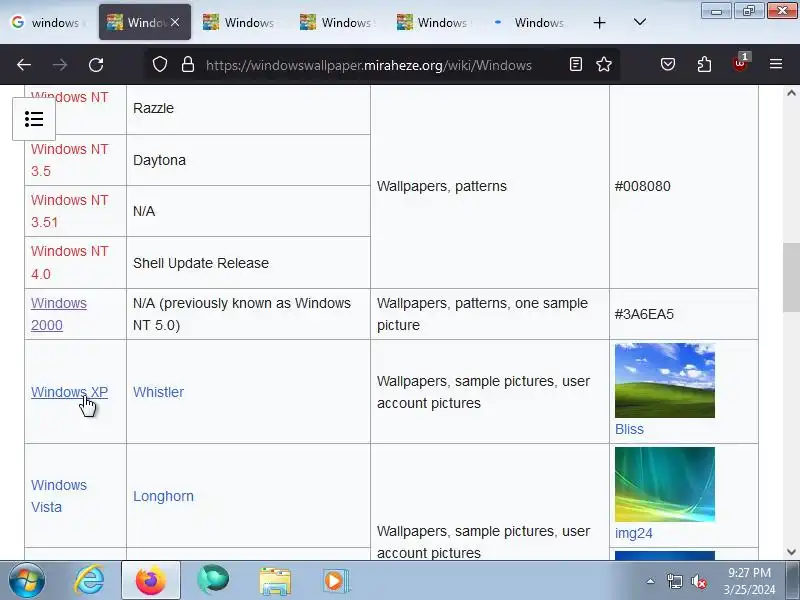
Task: Show hidden system tray icons
Action: coord(650,581)
